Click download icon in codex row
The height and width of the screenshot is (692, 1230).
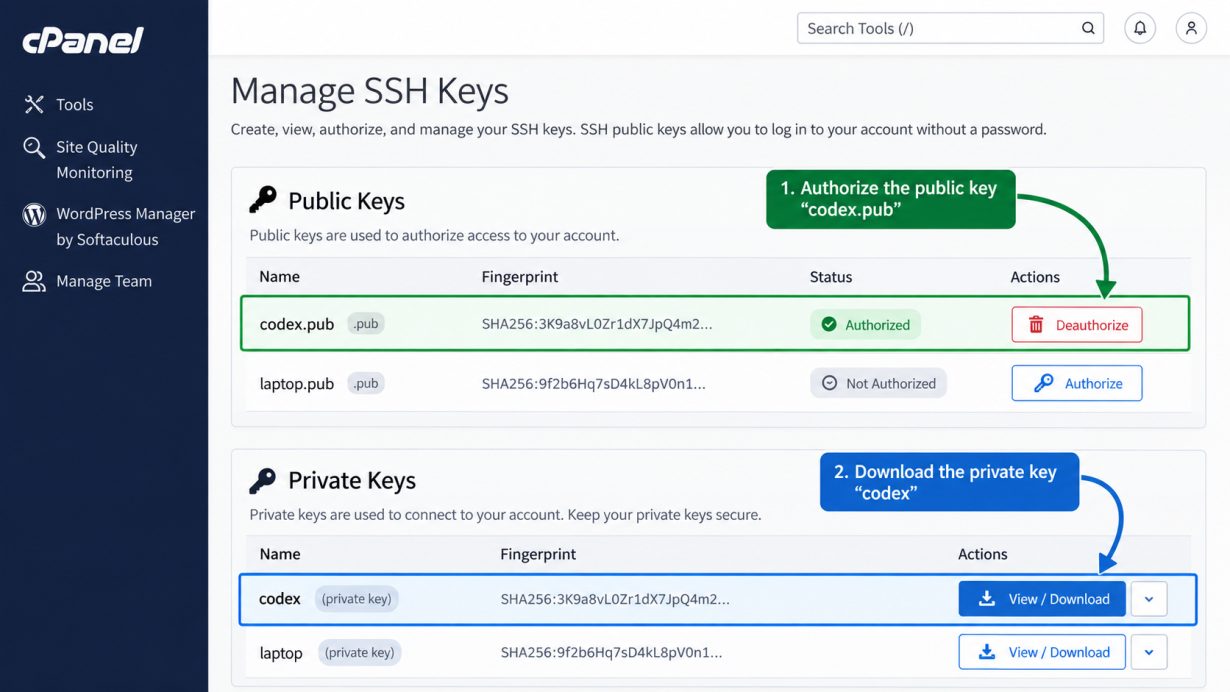987,599
